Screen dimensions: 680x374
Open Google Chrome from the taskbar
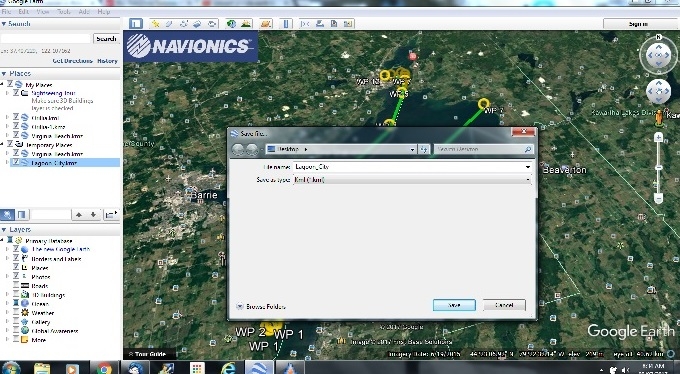pyautogui.click(x=104, y=369)
